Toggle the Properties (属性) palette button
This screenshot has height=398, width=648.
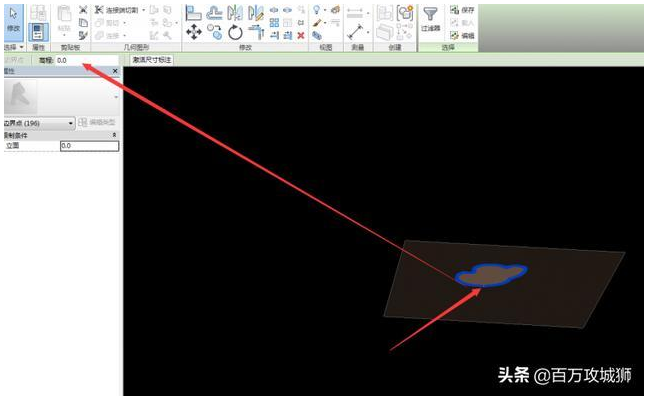click(x=38, y=32)
